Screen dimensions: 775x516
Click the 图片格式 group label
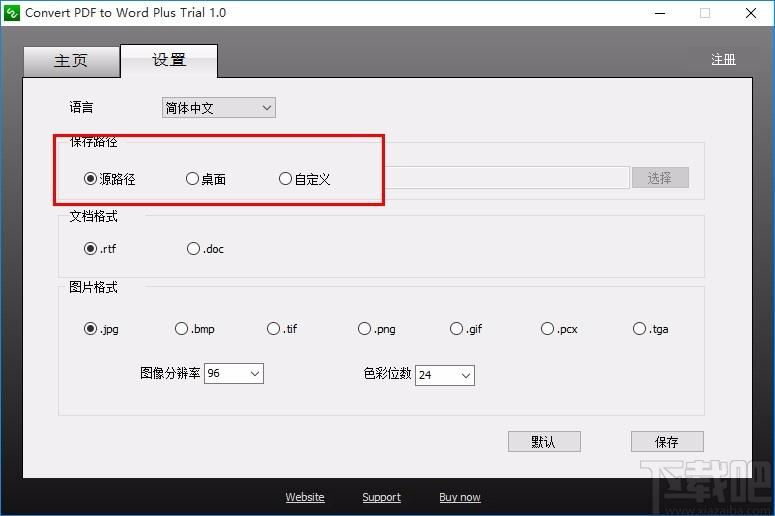(93, 287)
